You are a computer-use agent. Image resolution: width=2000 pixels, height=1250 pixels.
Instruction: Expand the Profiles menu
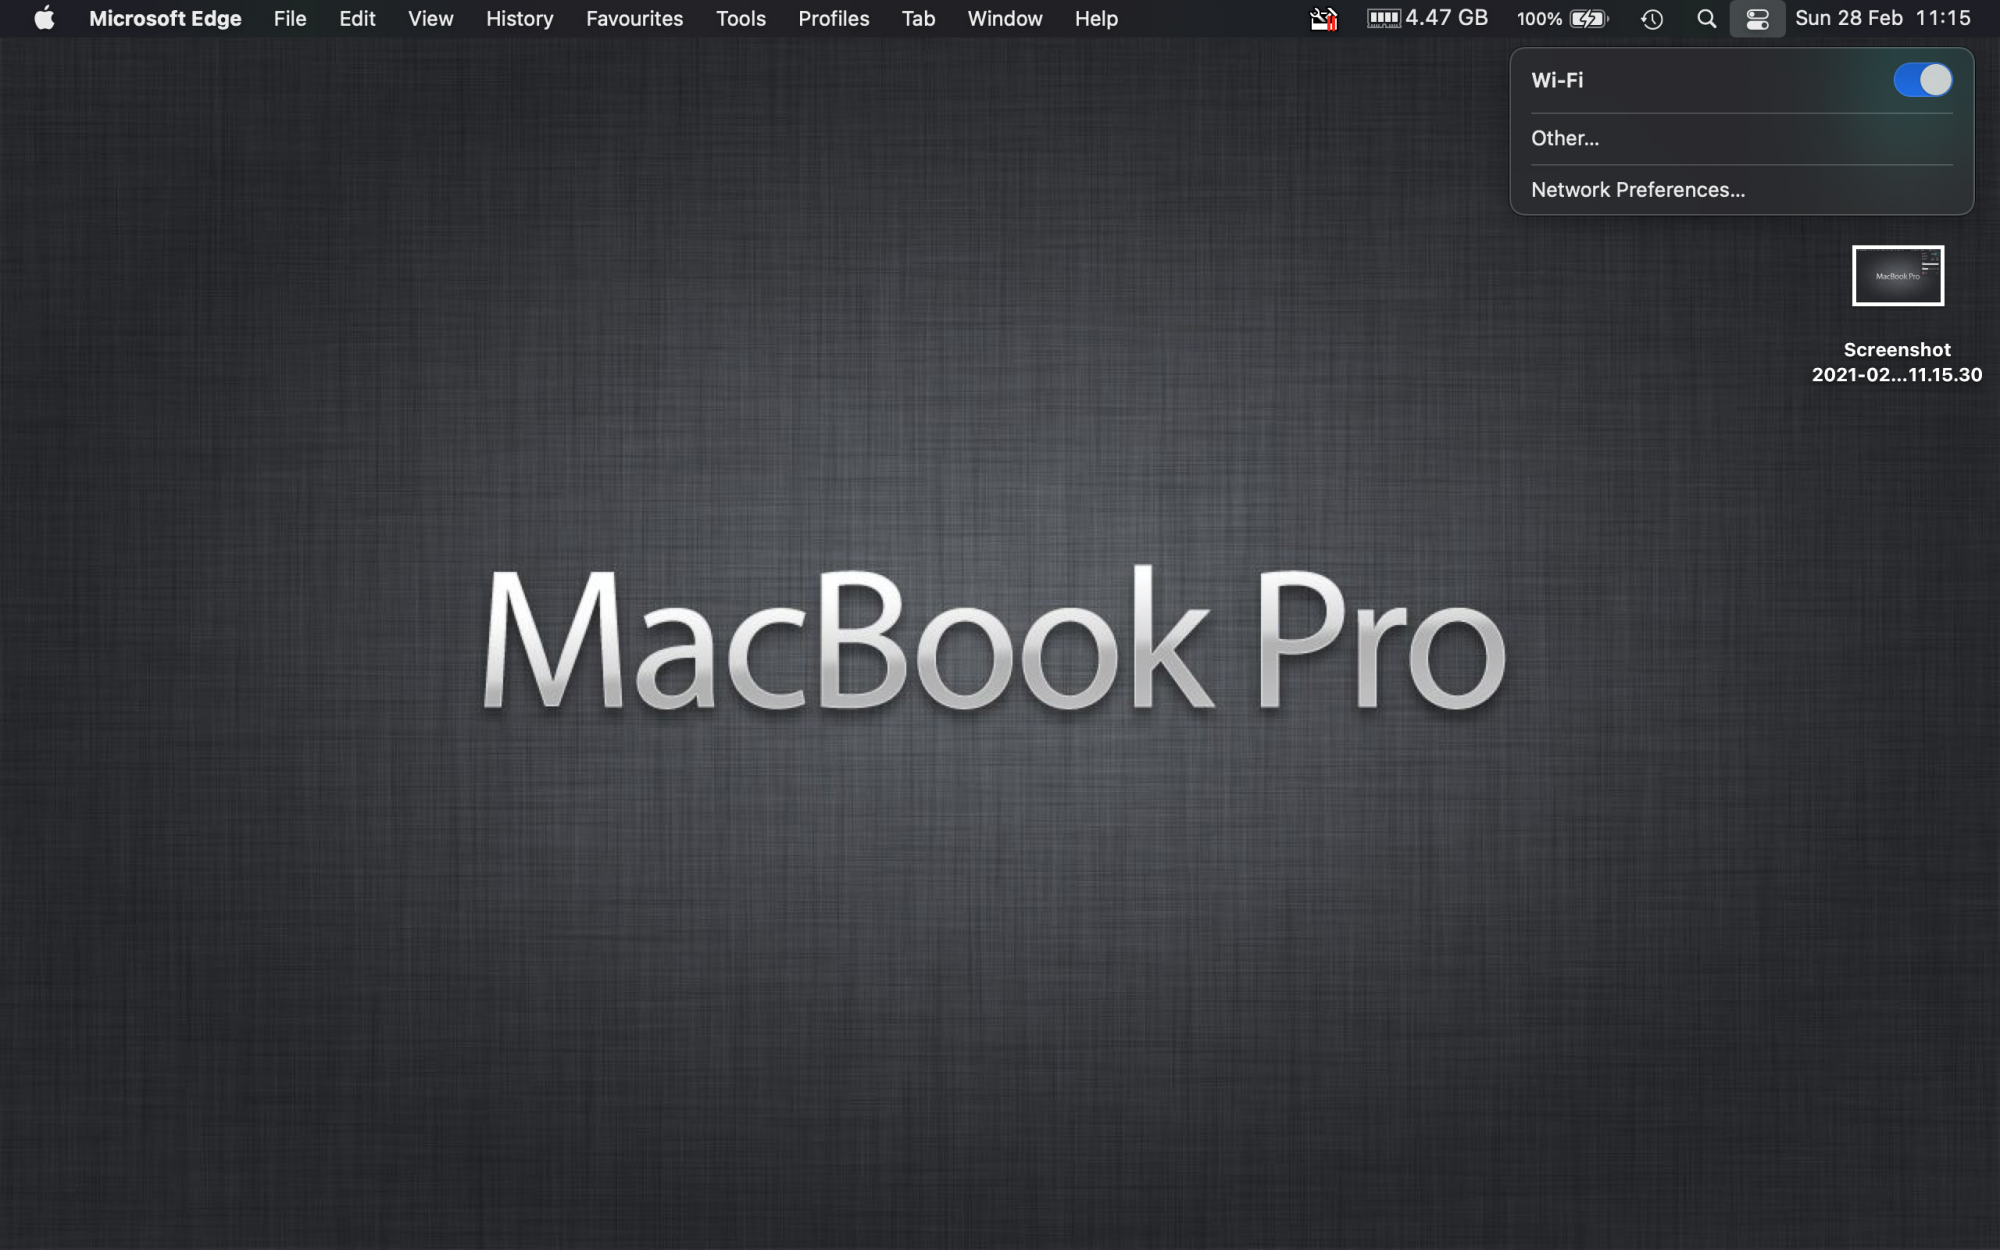pyautogui.click(x=833, y=18)
